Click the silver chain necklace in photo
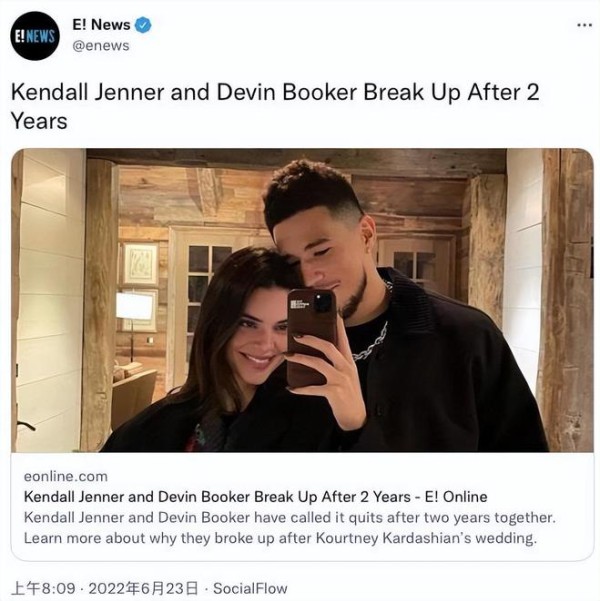 371,340
